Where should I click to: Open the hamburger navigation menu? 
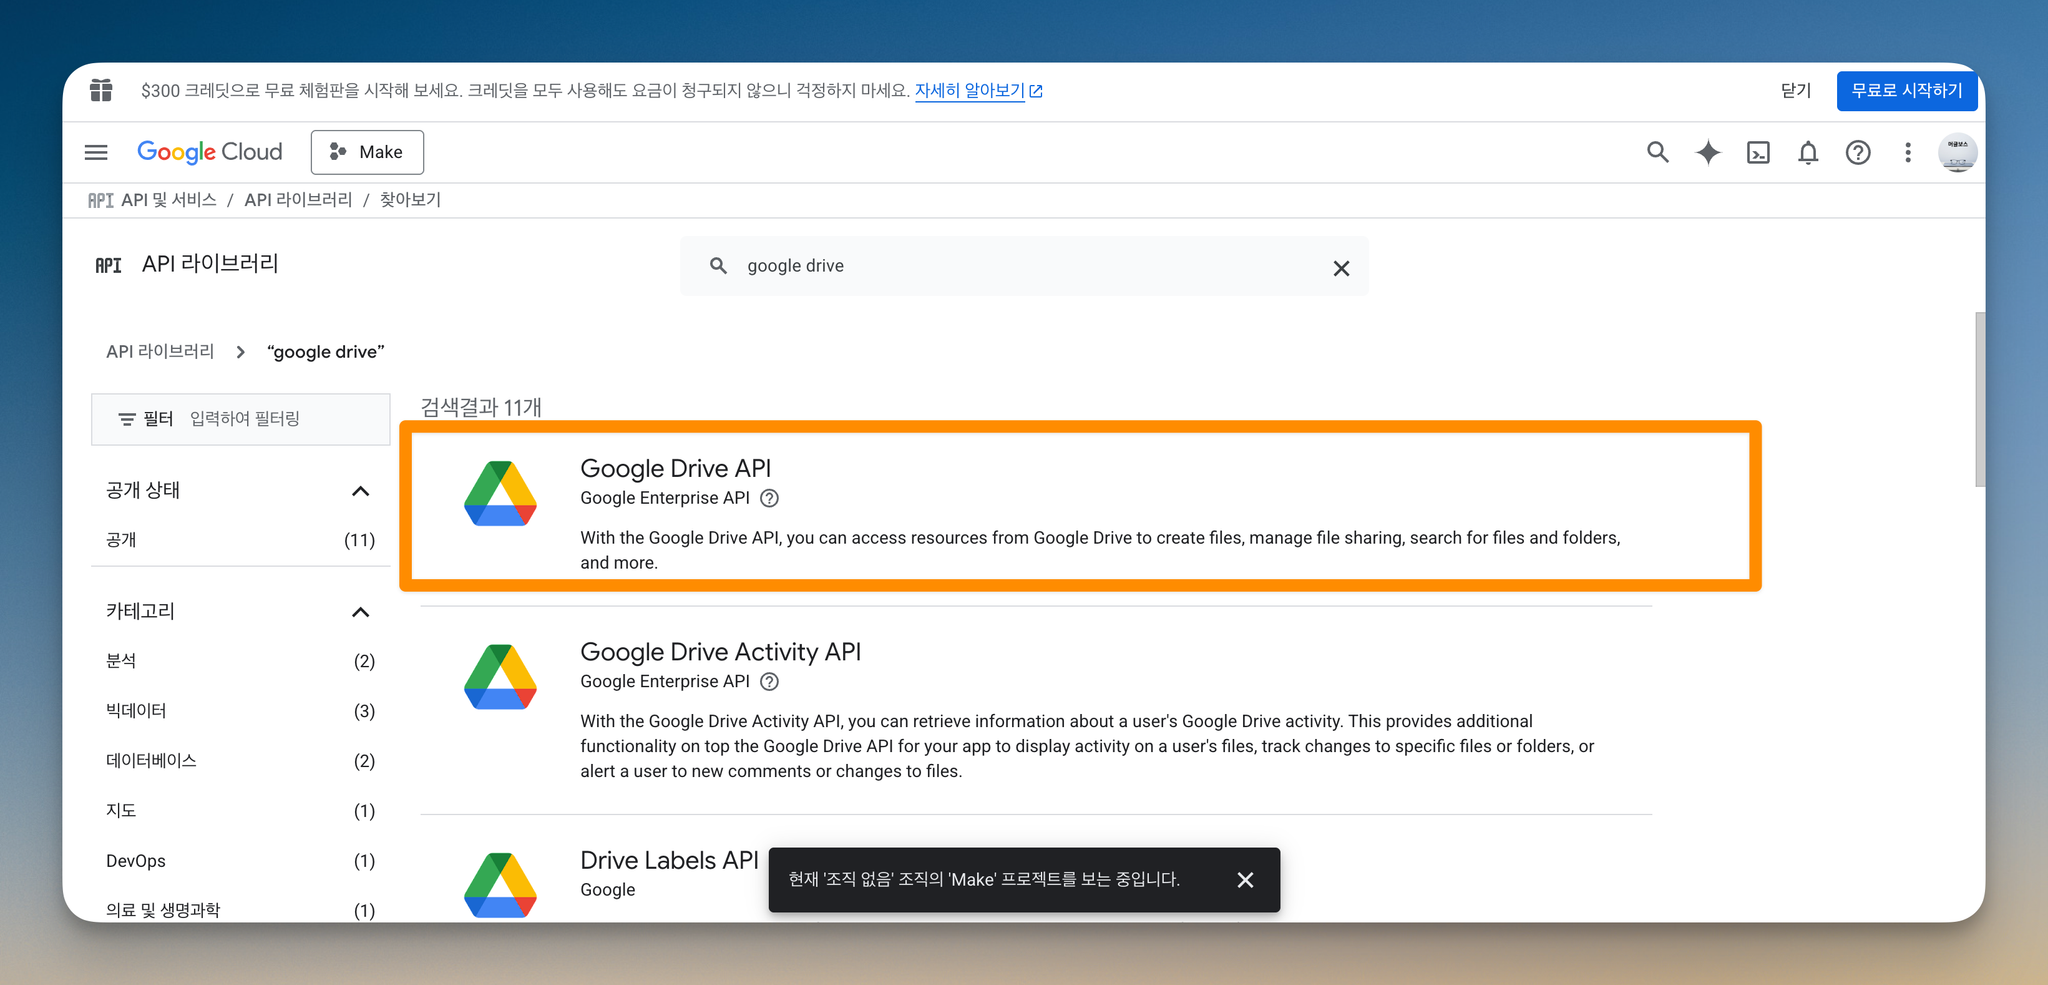point(96,152)
